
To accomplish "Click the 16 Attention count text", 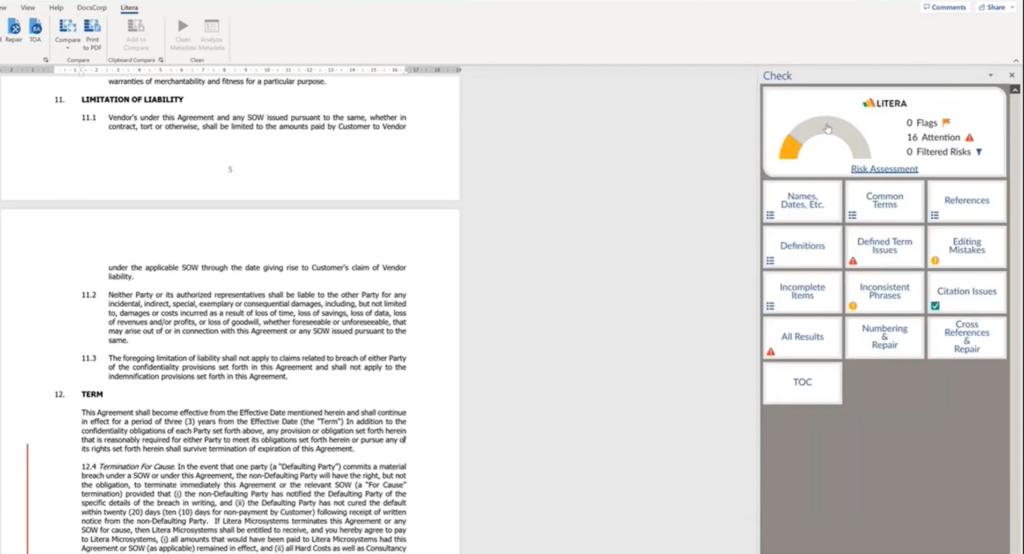I will [x=933, y=137].
